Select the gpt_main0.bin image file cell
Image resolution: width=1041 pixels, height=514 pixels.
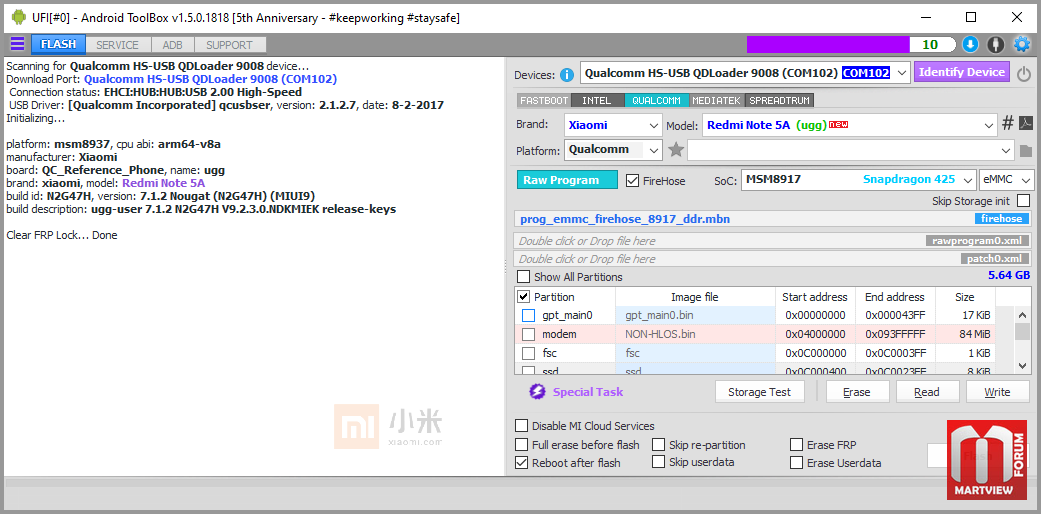(x=695, y=315)
